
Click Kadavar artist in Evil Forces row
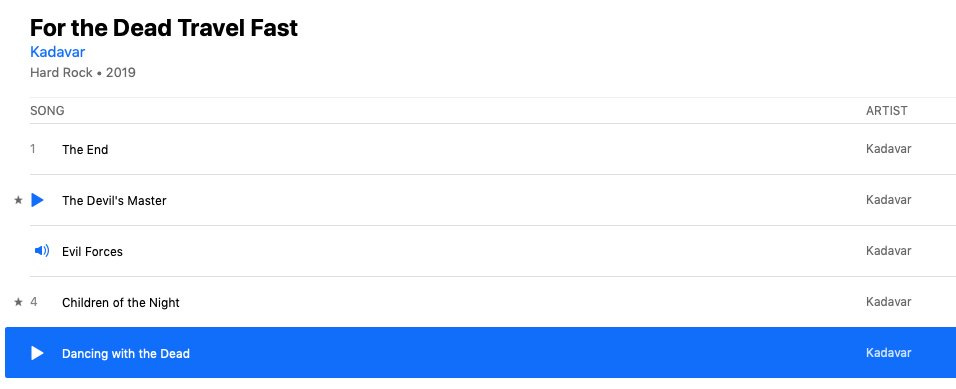tap(888, 251)
